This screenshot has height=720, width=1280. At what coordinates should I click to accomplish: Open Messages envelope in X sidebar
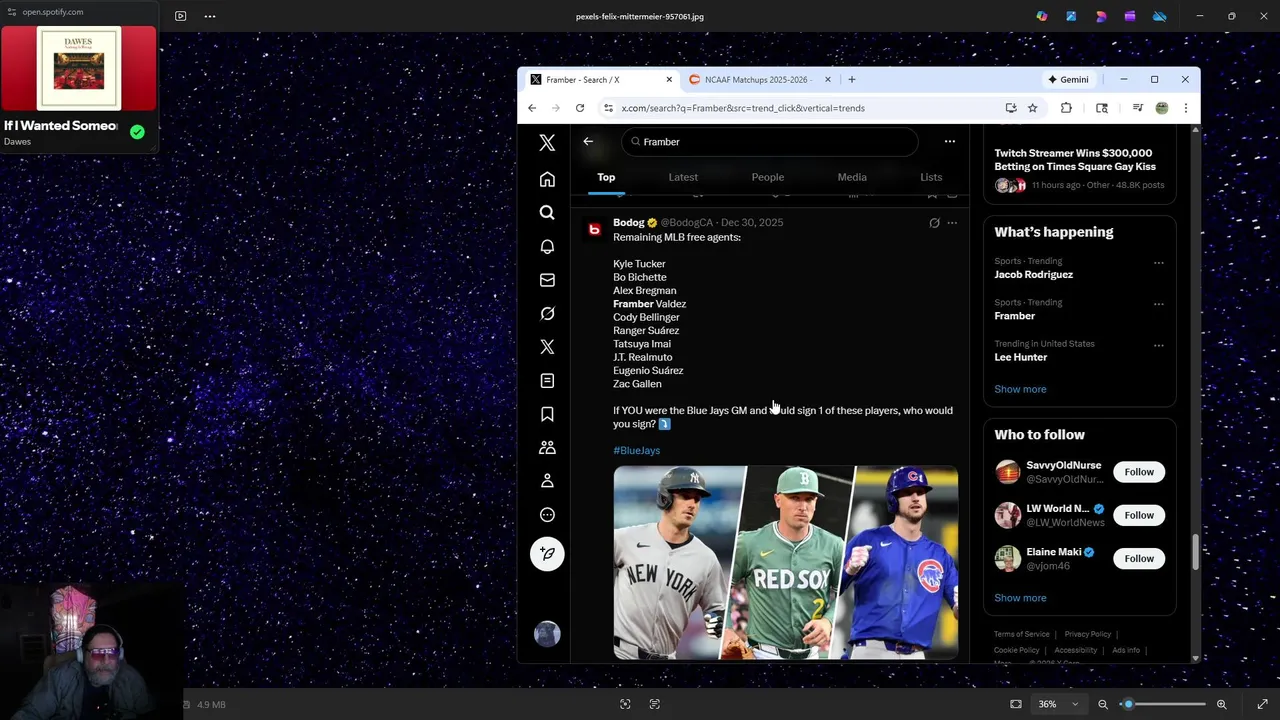[x=547, y=280]
